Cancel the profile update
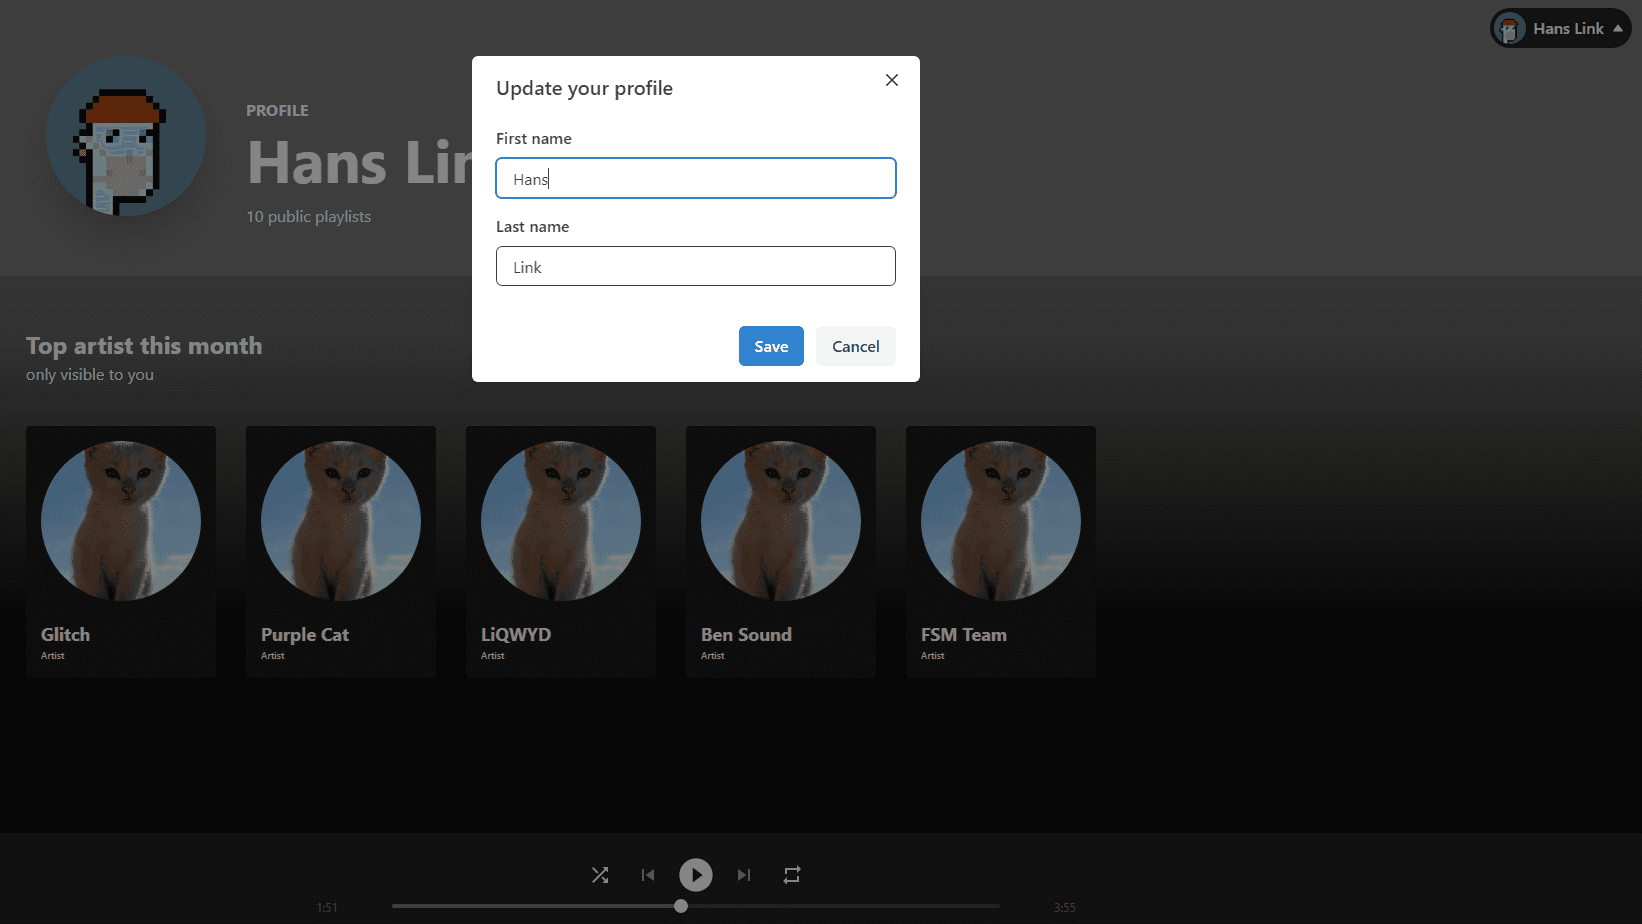This screenshot has width=1642, height=924. click(856, 346)
